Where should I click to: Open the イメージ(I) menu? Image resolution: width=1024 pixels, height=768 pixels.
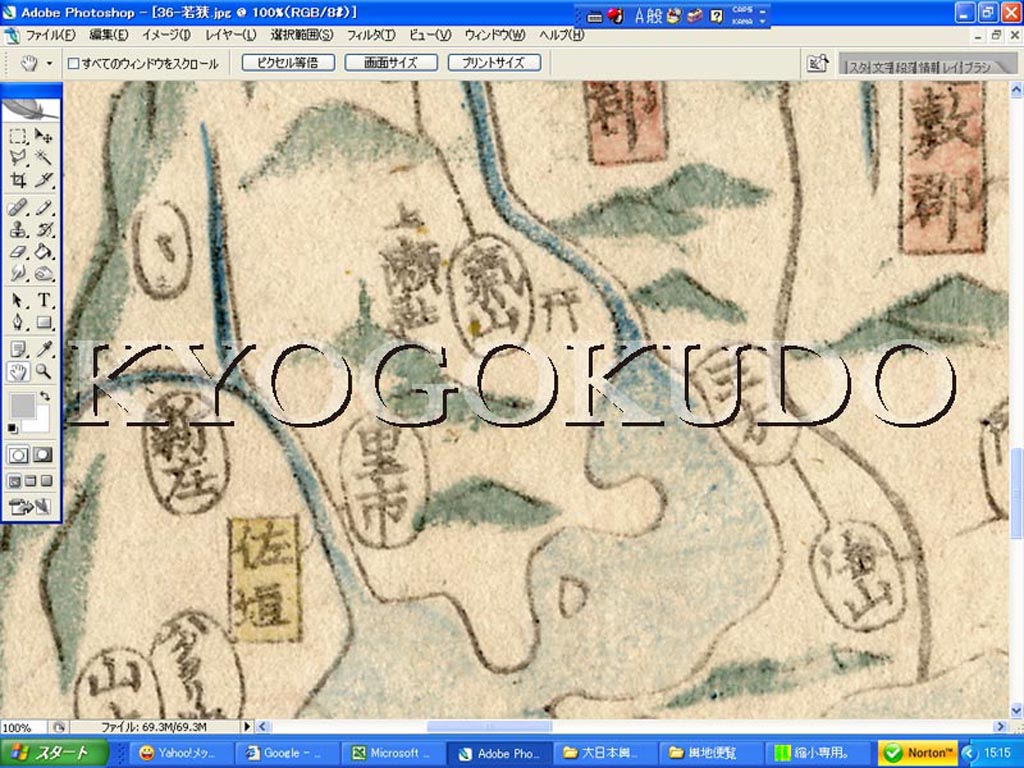(166, 35)
